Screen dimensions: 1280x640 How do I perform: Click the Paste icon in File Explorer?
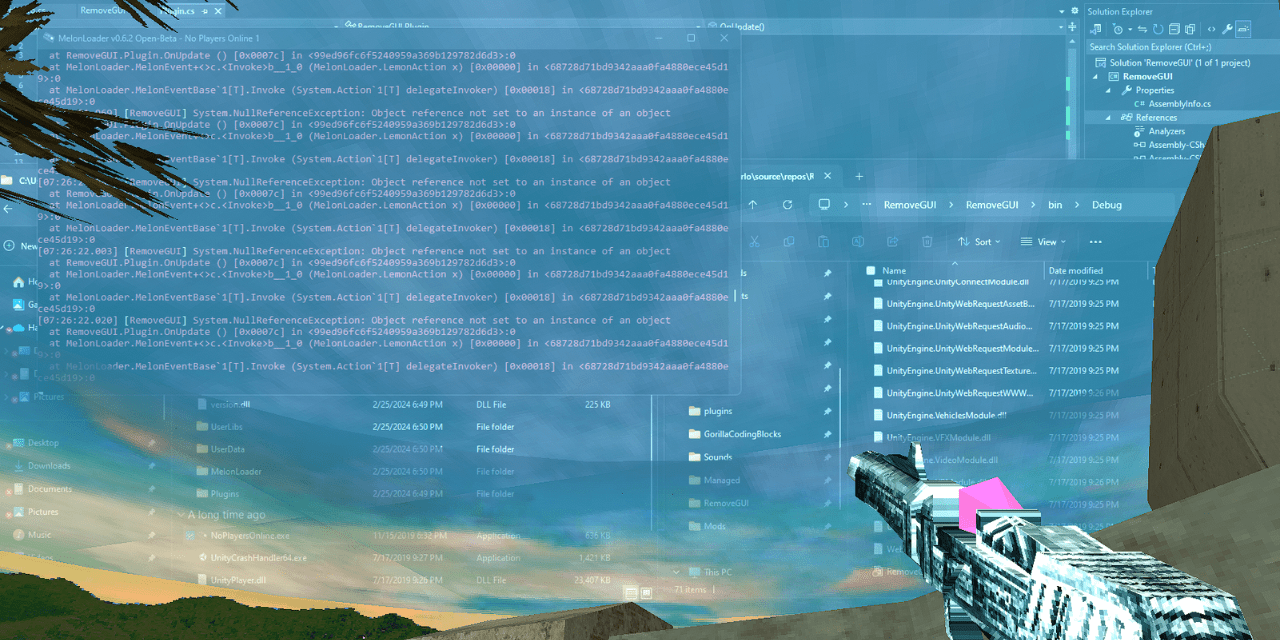[824, 242]
